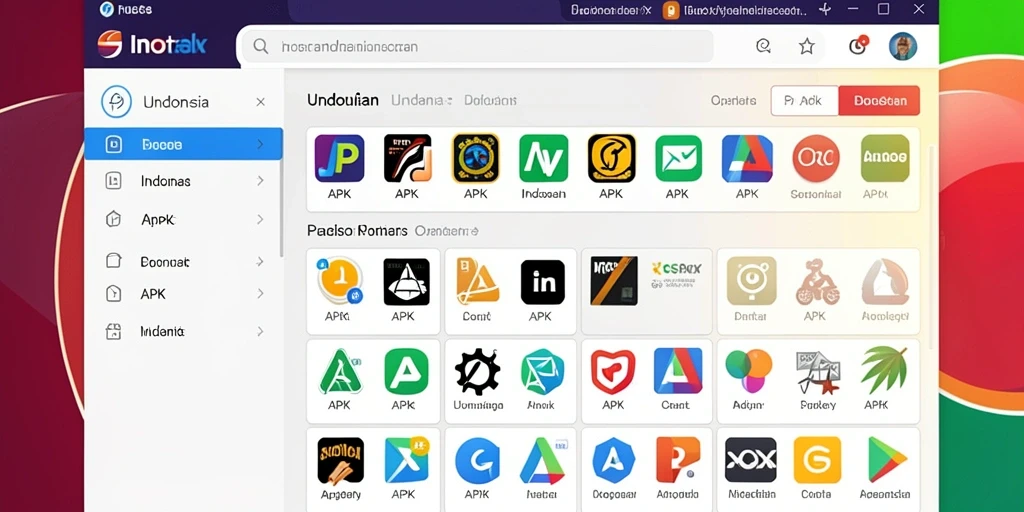The width and height of the screenshot is (1024, 512).
Task: Open the orange coin number 1 app icon
Action: [340, 281]
